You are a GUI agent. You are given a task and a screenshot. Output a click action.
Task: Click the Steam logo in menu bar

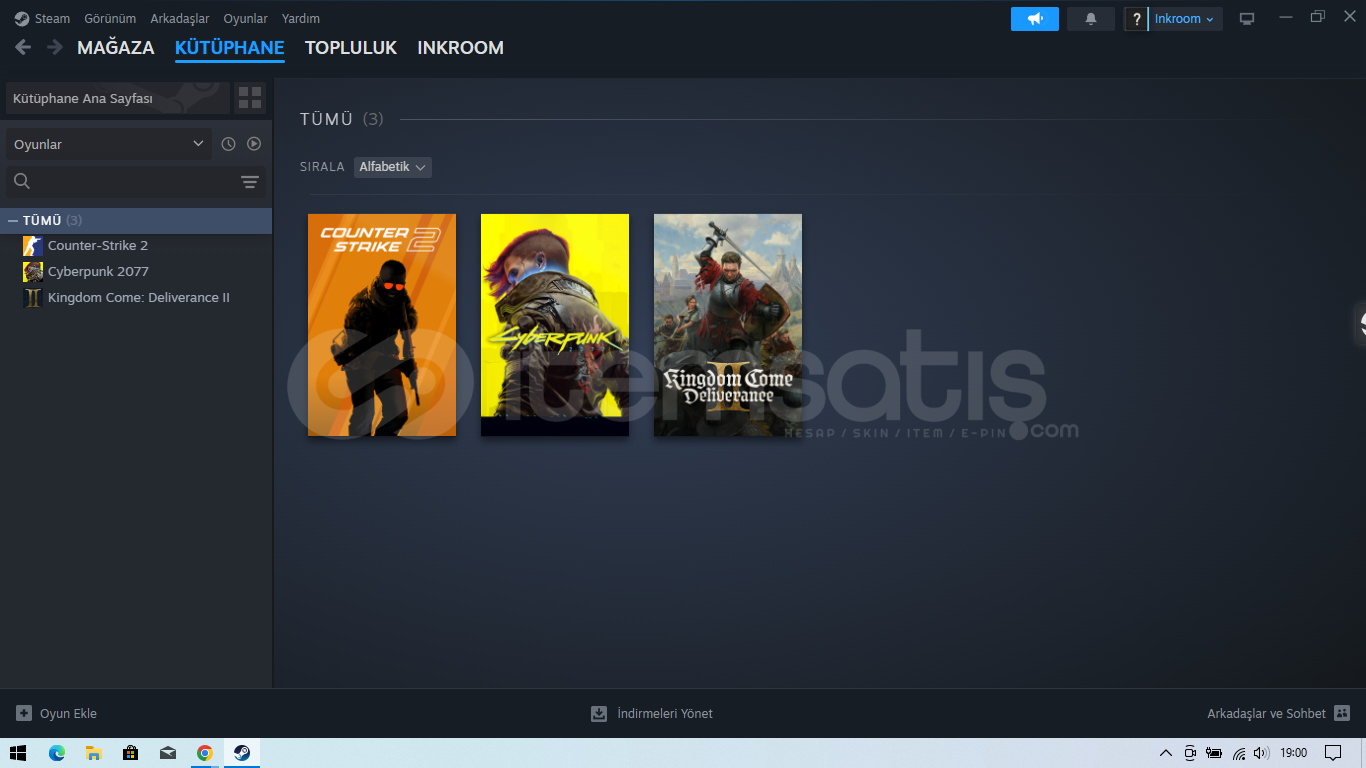point(22,19)
